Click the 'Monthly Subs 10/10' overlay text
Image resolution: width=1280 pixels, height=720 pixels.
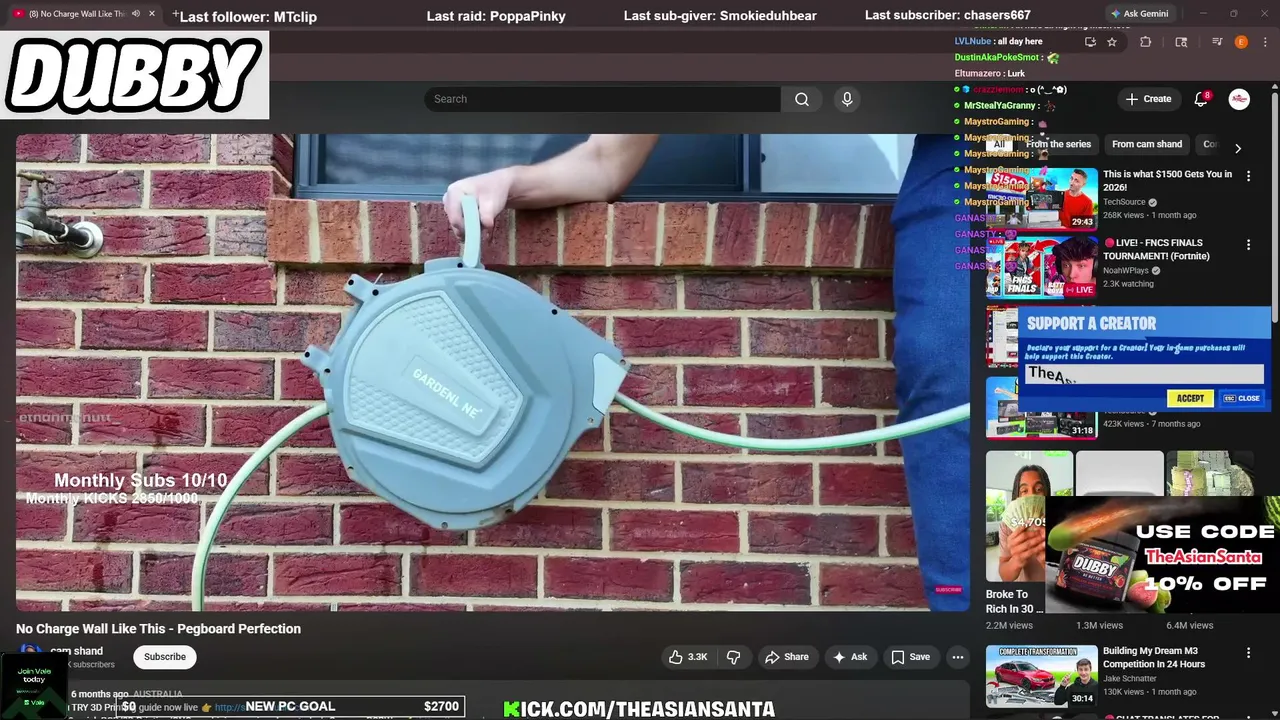pos(141,480)
